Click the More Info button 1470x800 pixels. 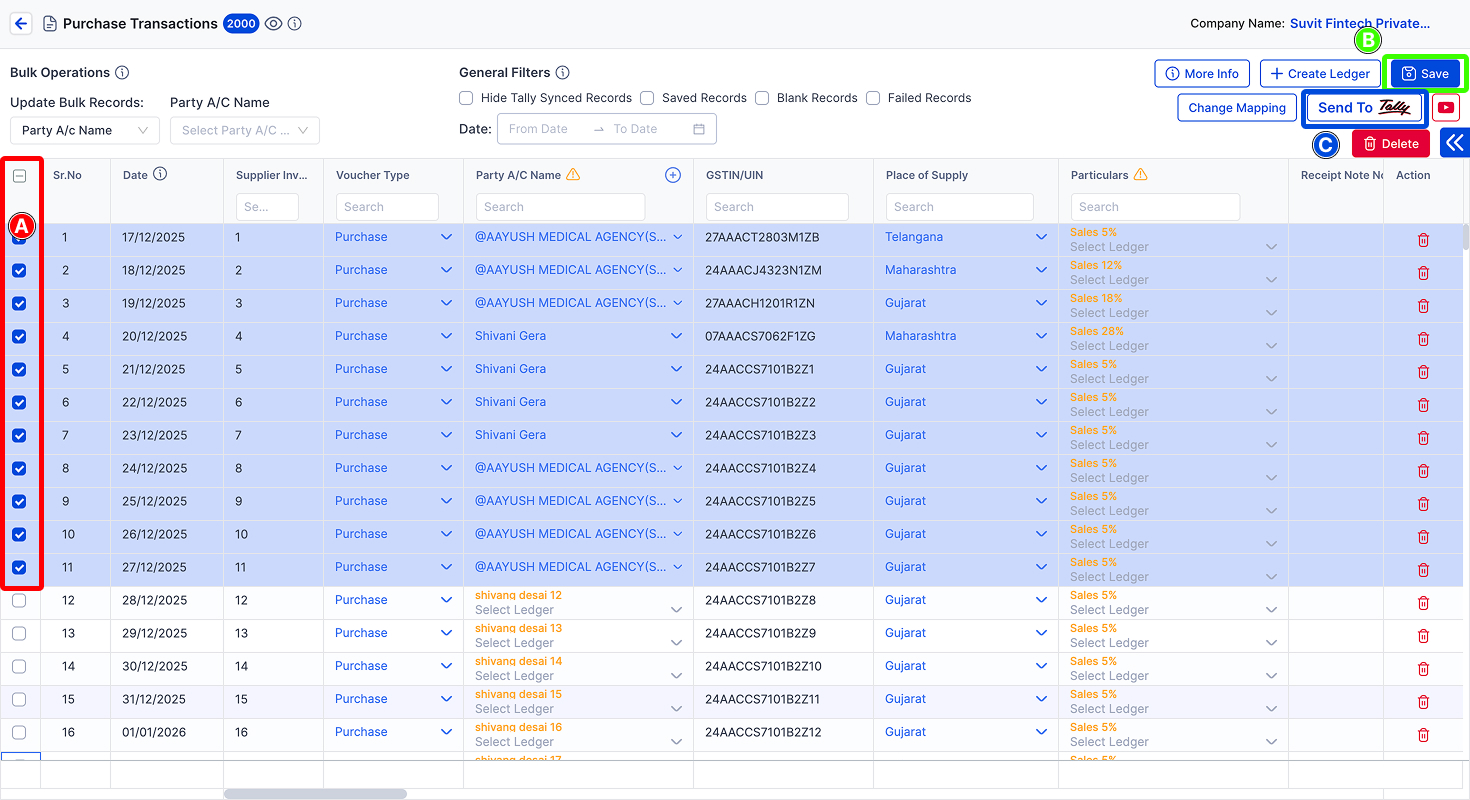point(1202,74)
